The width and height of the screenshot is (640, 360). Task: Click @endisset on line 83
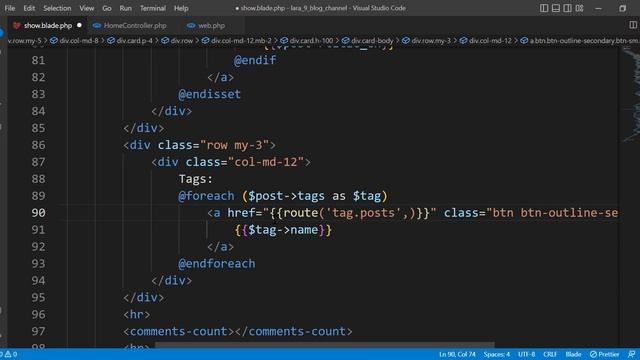(x=209, y=94)
